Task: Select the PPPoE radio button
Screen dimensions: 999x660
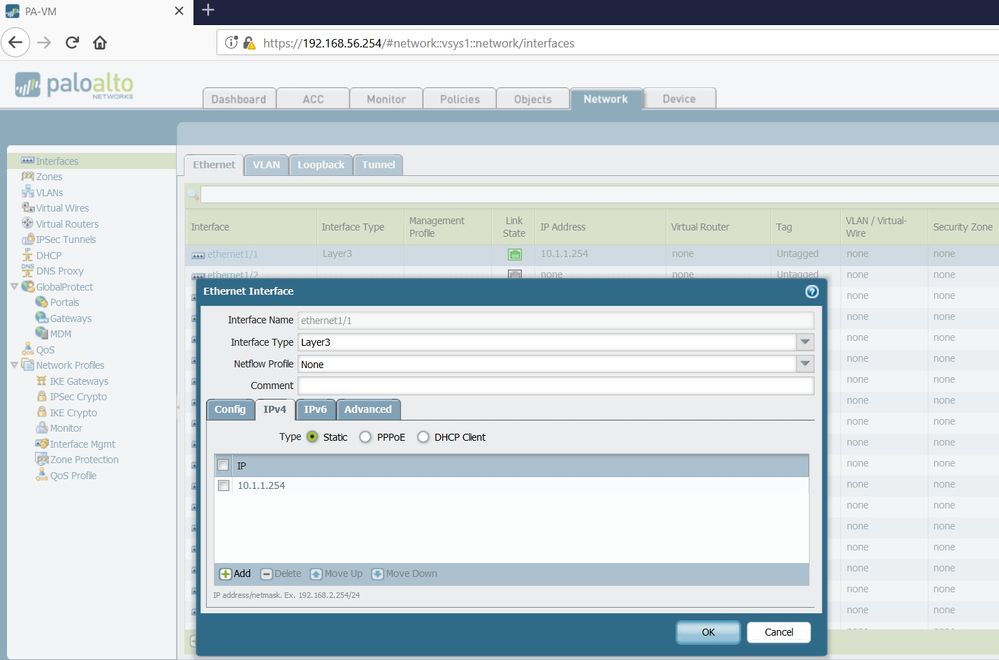Action: click(365, 437)
